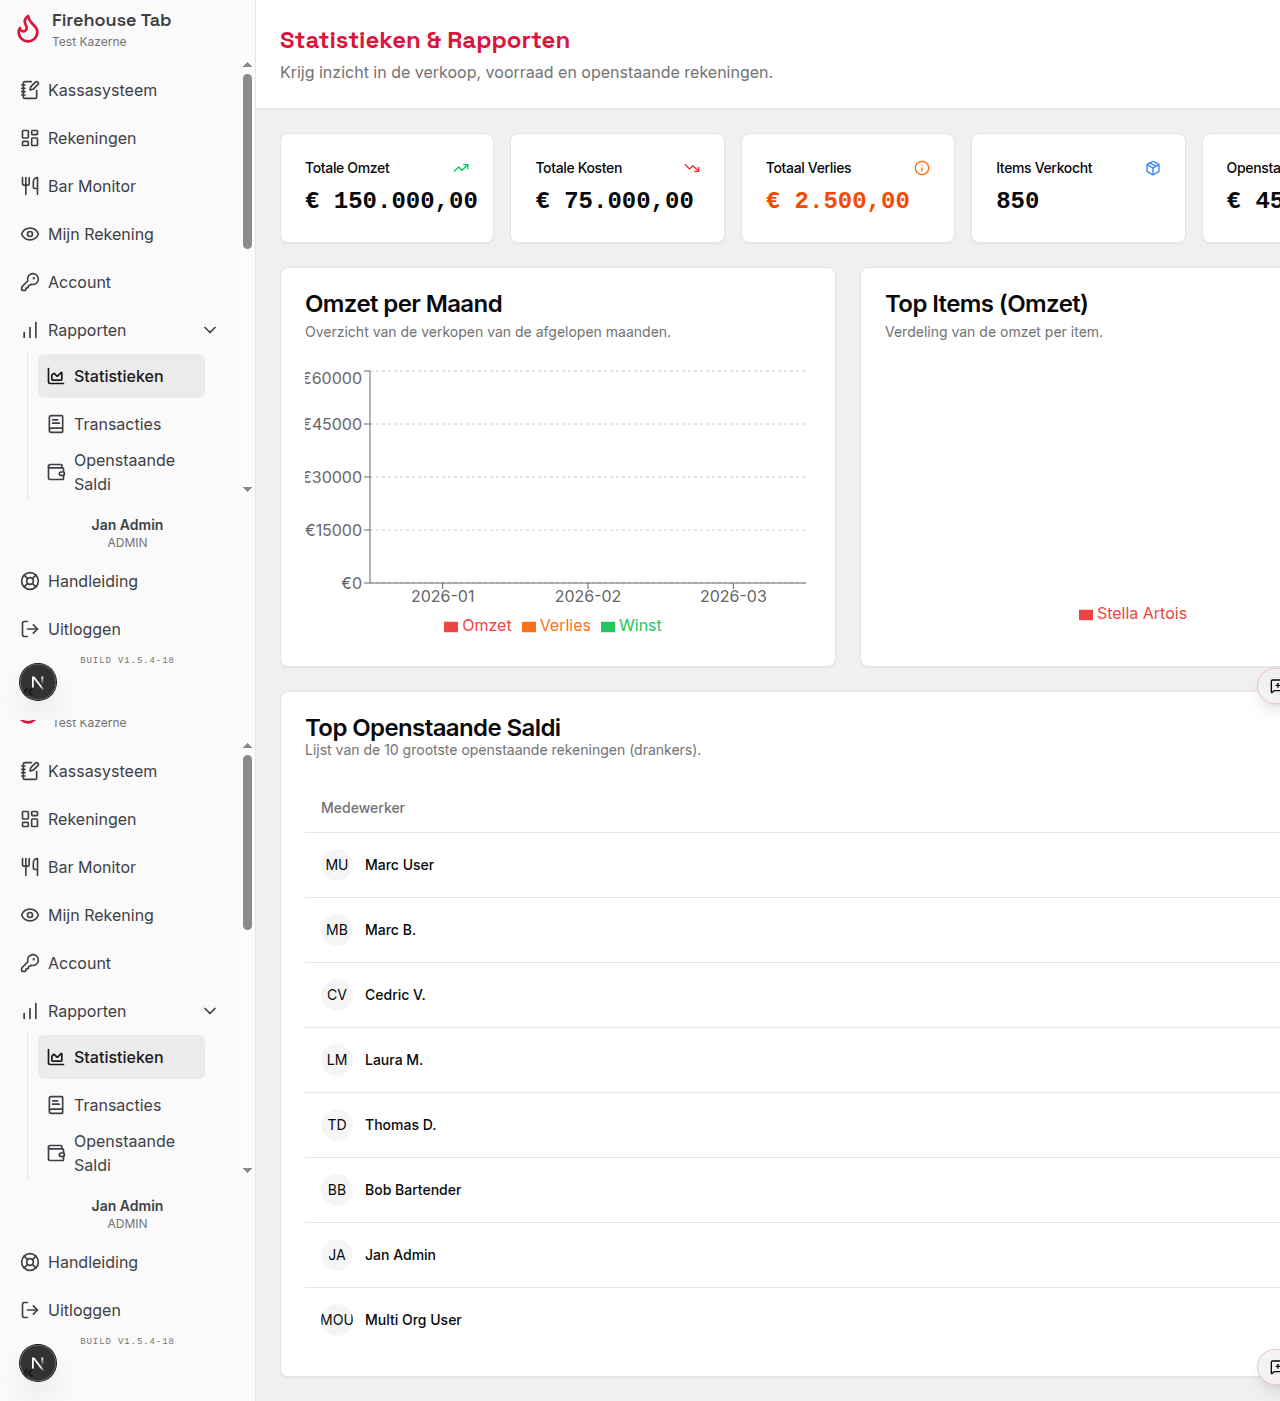Image resolution: width=1280 pixels, height=1401 pixels.
Task: Click the 2026-02 axis label
Action: click(588, 596)
